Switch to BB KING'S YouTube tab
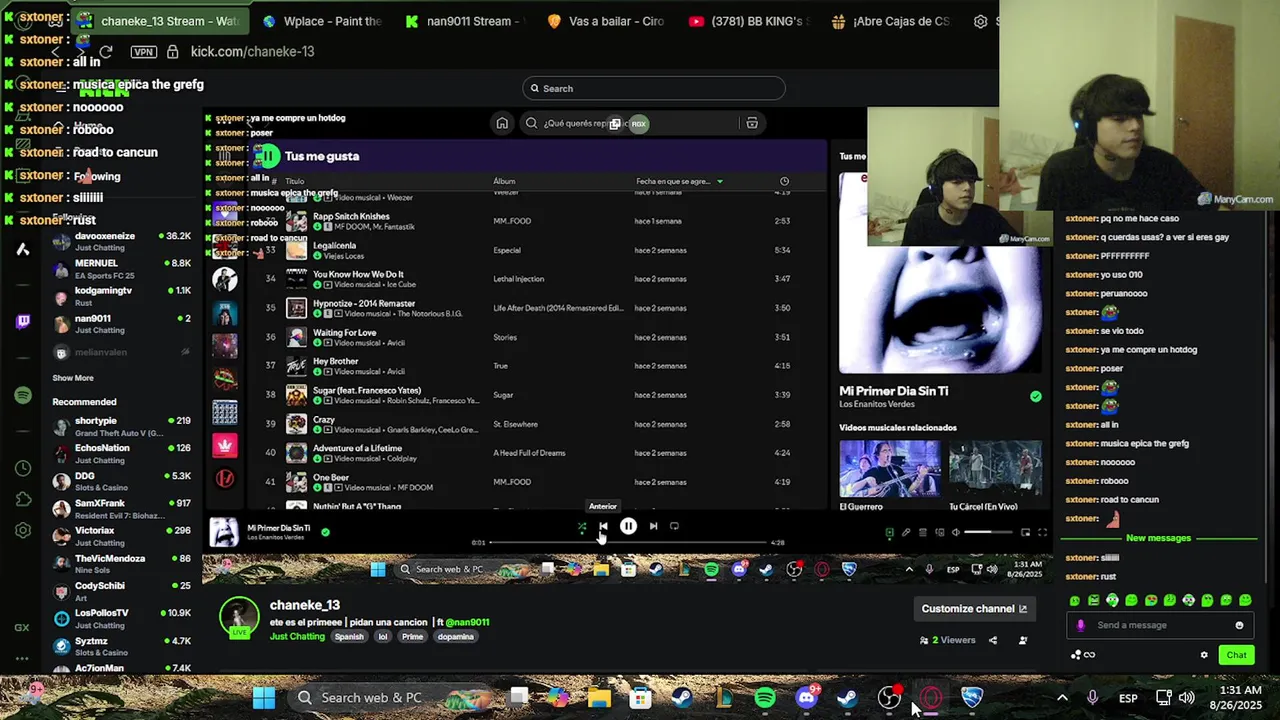The width and height of the screenshot is (1280, 720). (748, 21)
